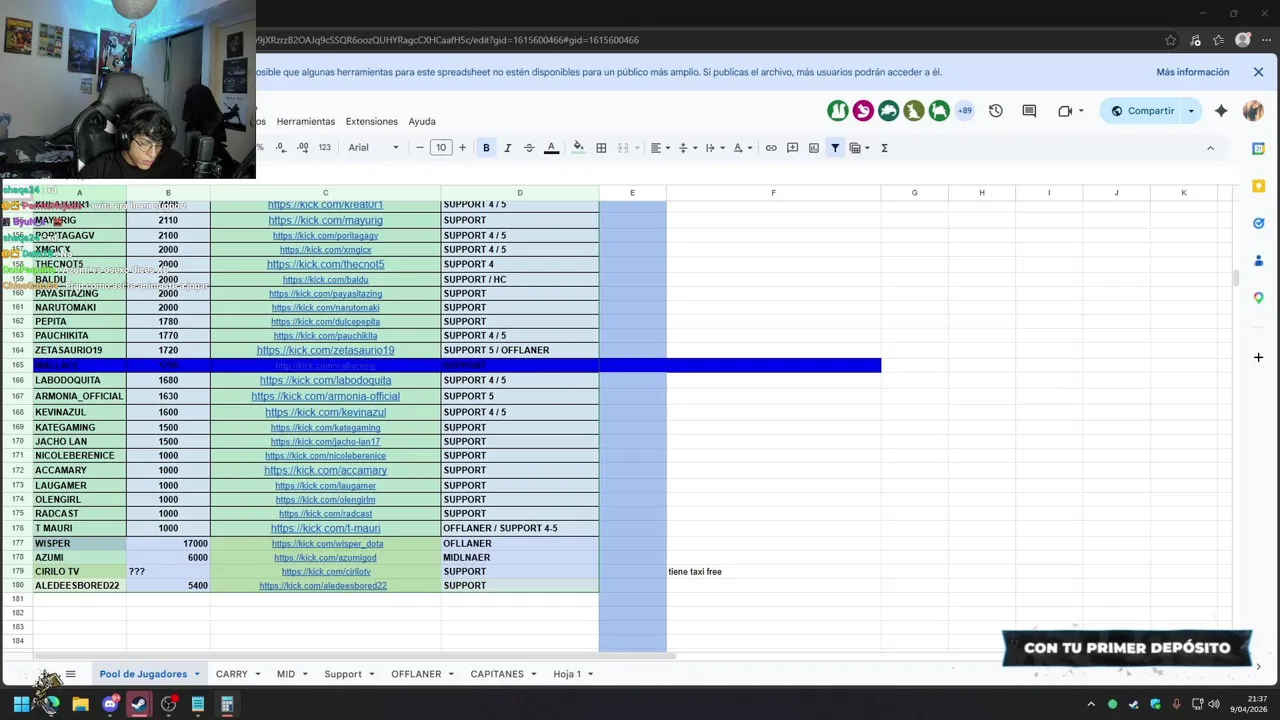Viewport: 1280px width, 720px height.
Task: Toggle the filter funnel button
Action: coord(835,148)
